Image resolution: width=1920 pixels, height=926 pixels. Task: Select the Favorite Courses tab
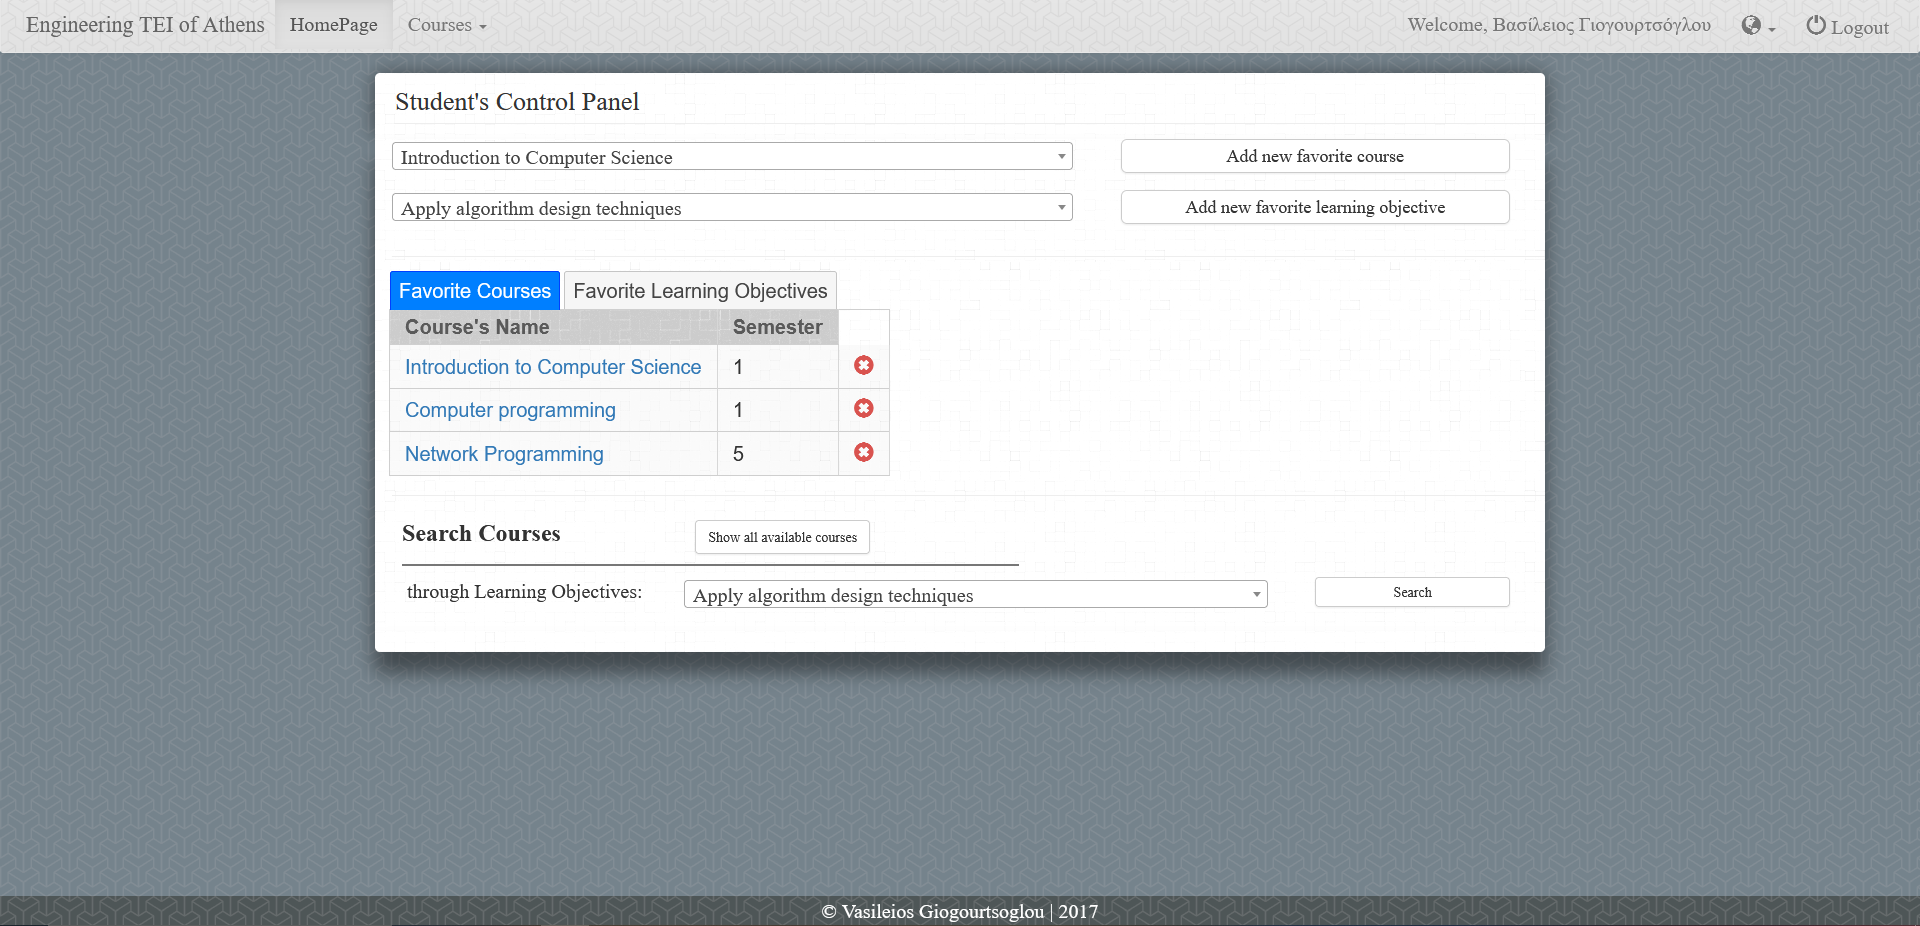pyautogui.click(x=475, y=291)
